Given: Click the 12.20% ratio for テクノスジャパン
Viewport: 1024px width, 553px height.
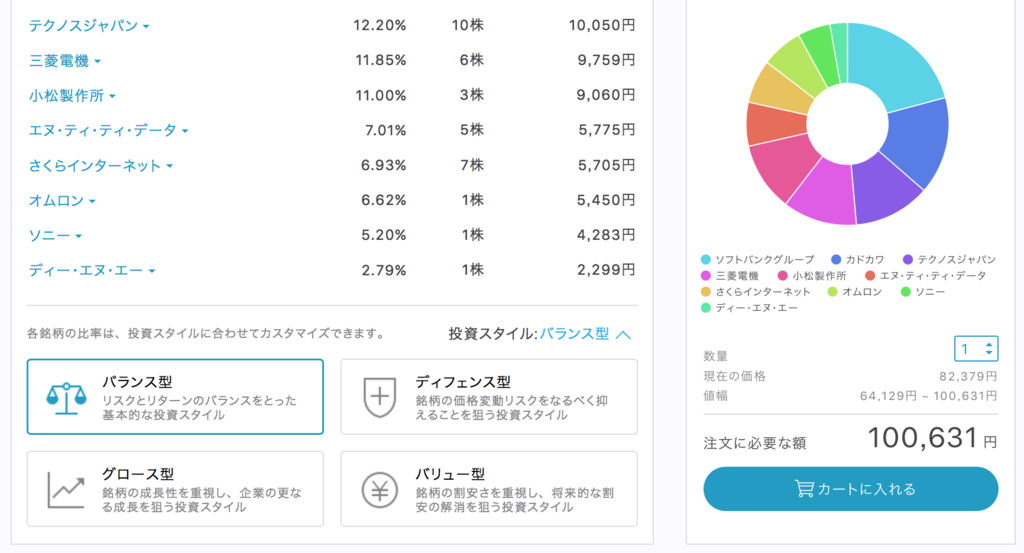Looking at the screenshot, I should [x=379, y=25].
